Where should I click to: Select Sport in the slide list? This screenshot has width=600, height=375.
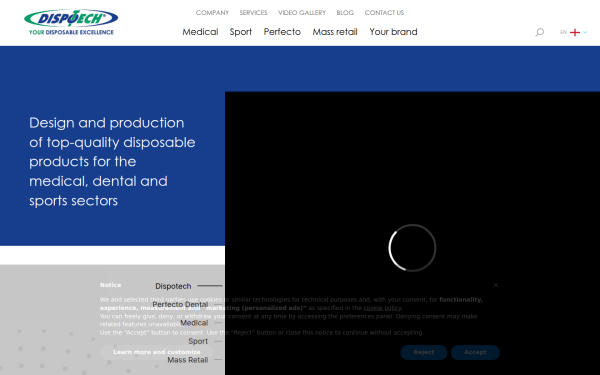click(198, 341)
